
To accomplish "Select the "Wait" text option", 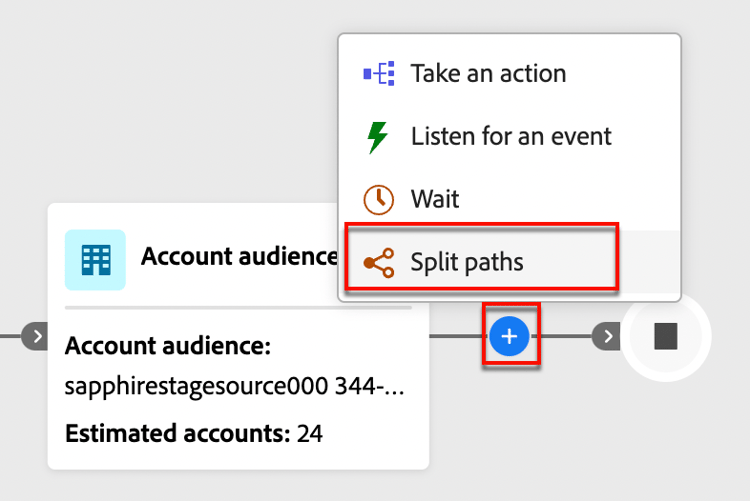I will point(435,199).
